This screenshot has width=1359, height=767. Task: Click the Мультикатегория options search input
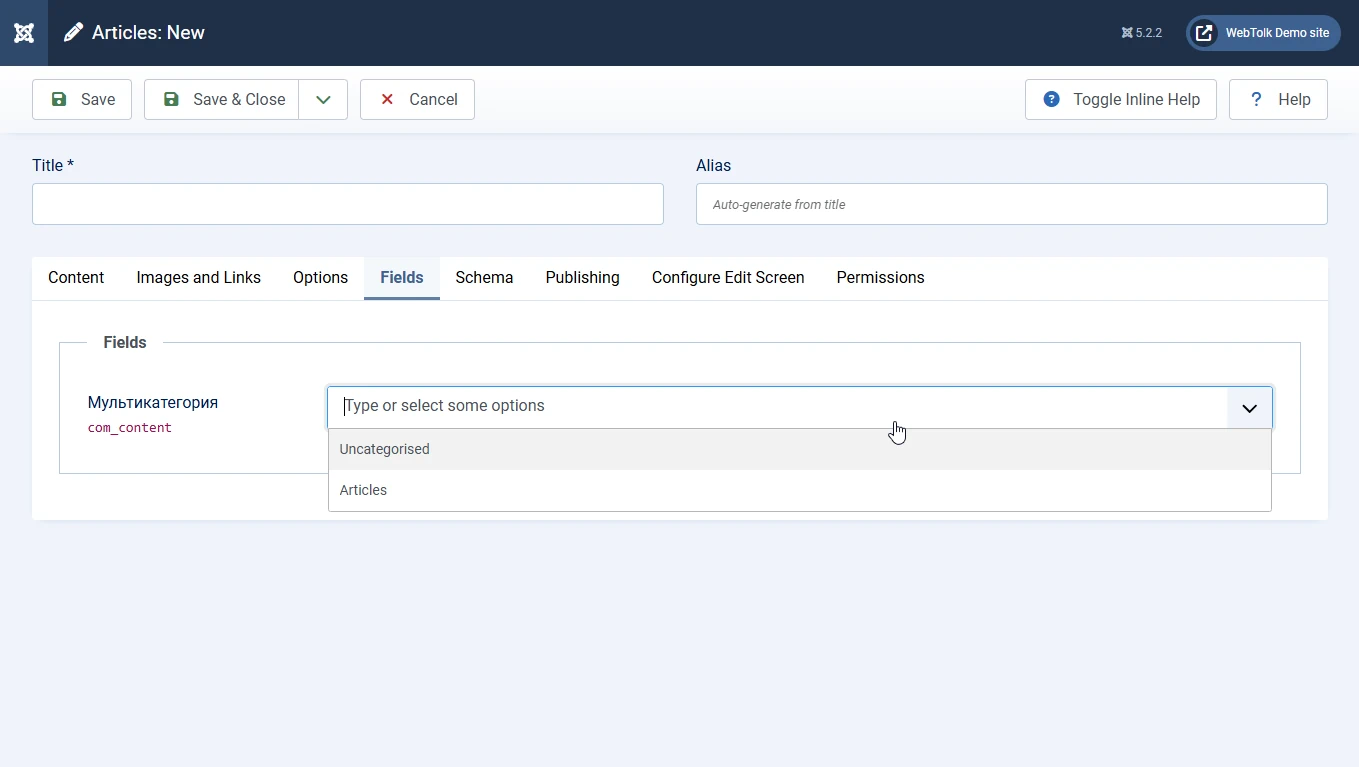click(x=778, y=407)
